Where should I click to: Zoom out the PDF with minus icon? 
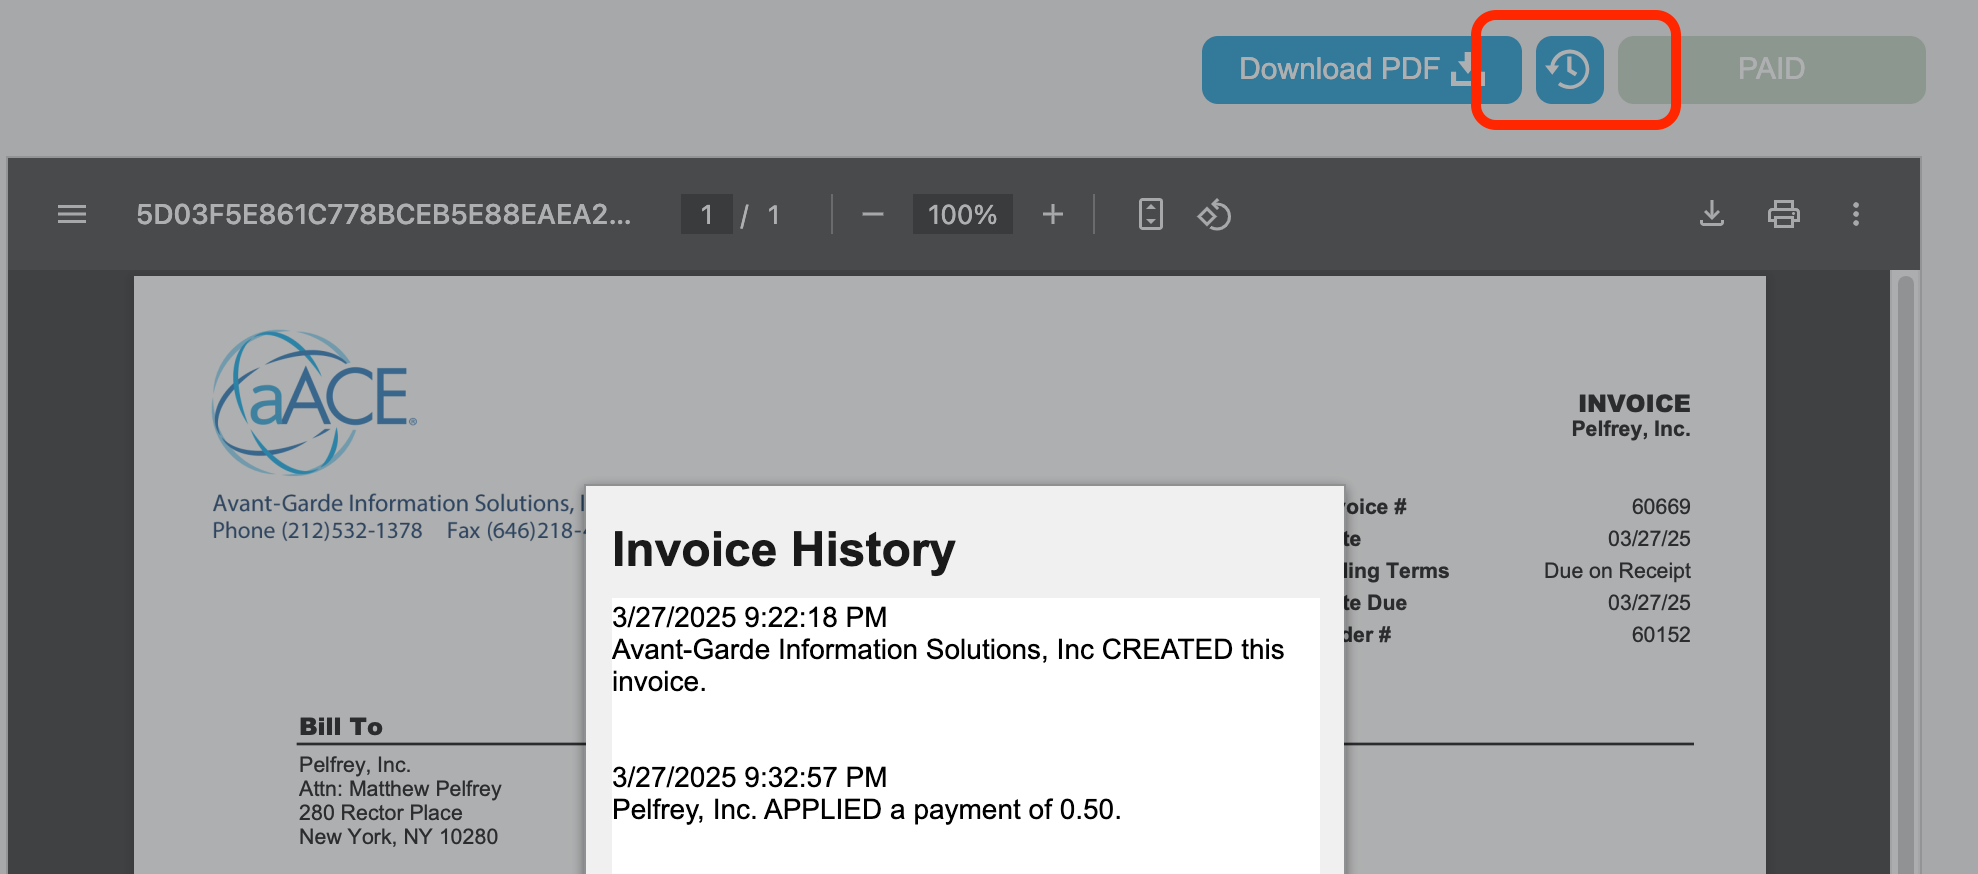[x=872, y=214]
